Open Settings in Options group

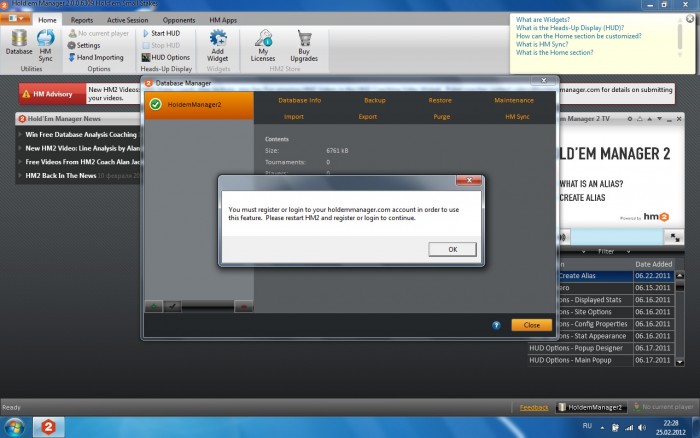pos(84,45)
